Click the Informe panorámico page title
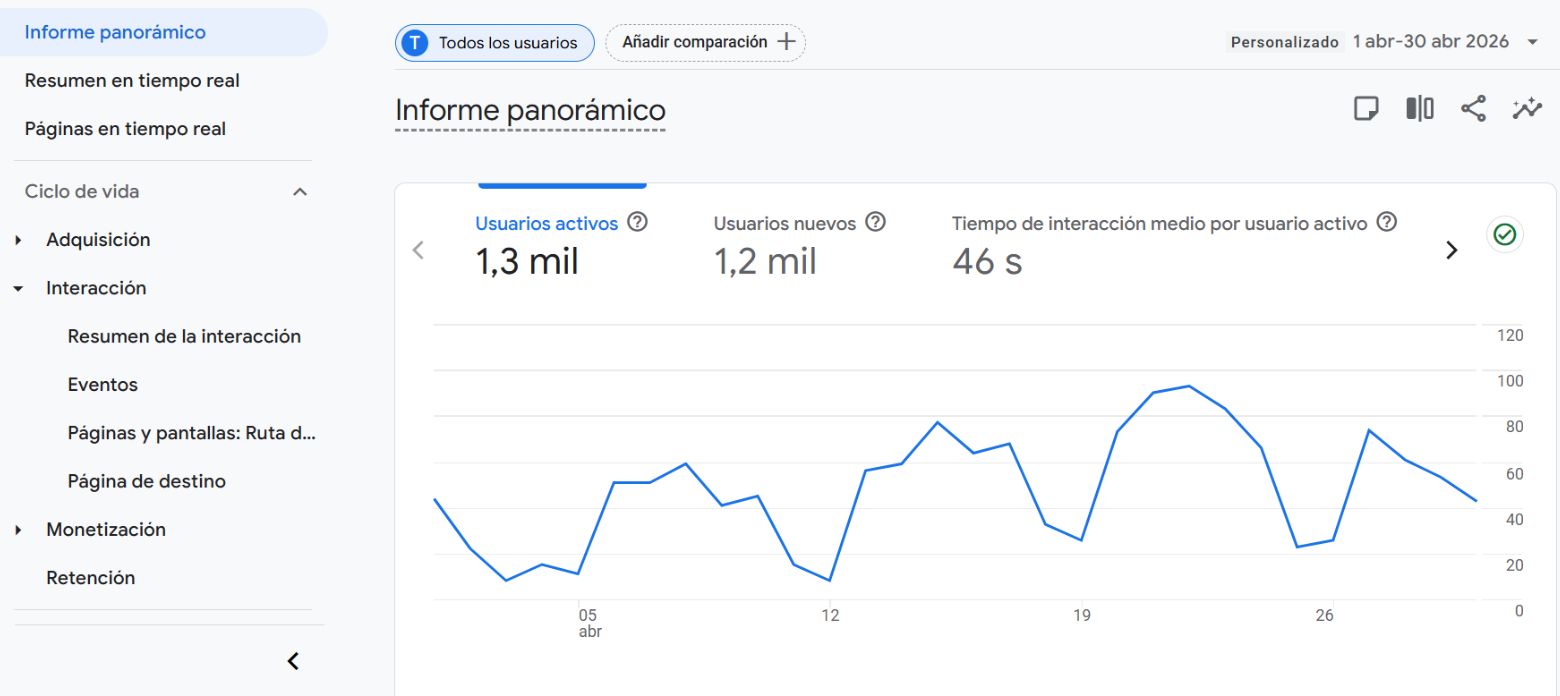The image size is (1560, 696). click(x=530, y=110)
